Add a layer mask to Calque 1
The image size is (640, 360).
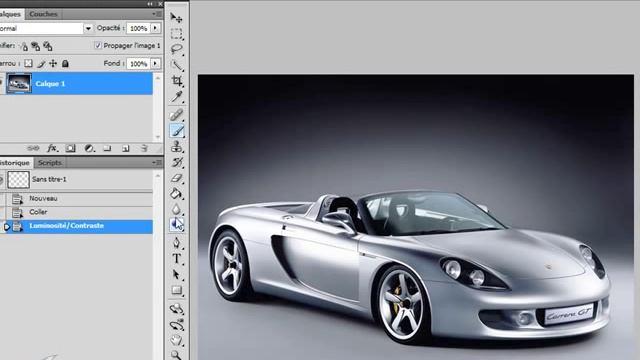(x=71, y=148)
